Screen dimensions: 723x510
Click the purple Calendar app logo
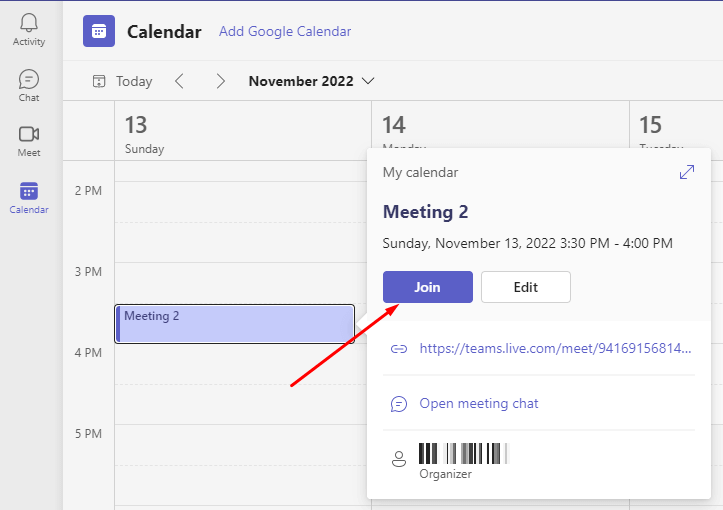(x=98, y=31)
